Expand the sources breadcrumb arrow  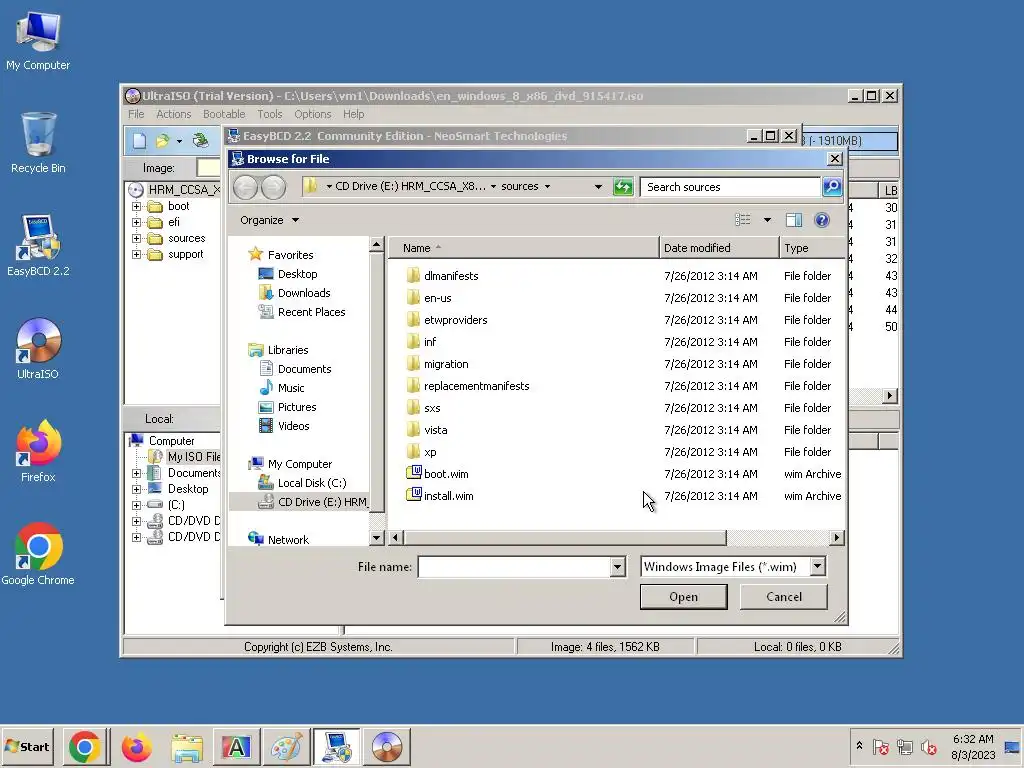pyautogui.click(x=547, y=187)
